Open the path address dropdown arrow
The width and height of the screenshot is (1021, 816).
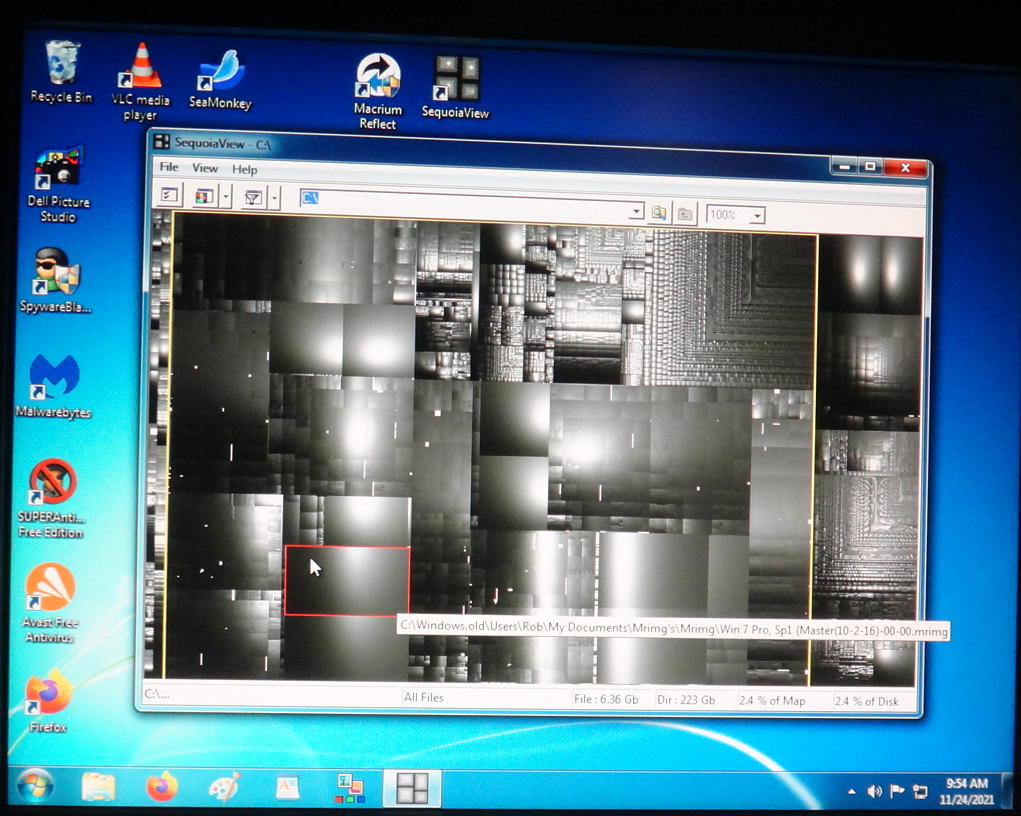point(636,211)
